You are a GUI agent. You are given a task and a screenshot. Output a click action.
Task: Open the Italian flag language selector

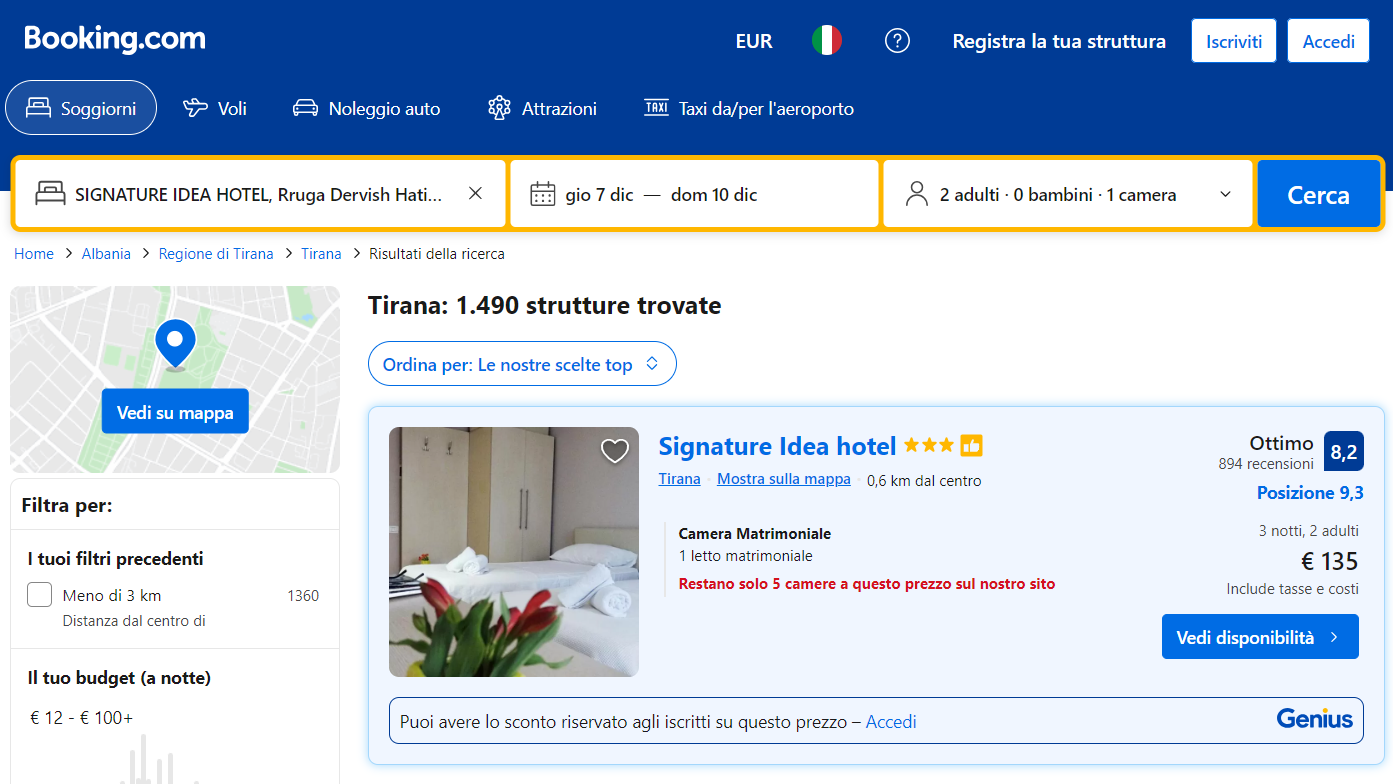pos(826,41)
